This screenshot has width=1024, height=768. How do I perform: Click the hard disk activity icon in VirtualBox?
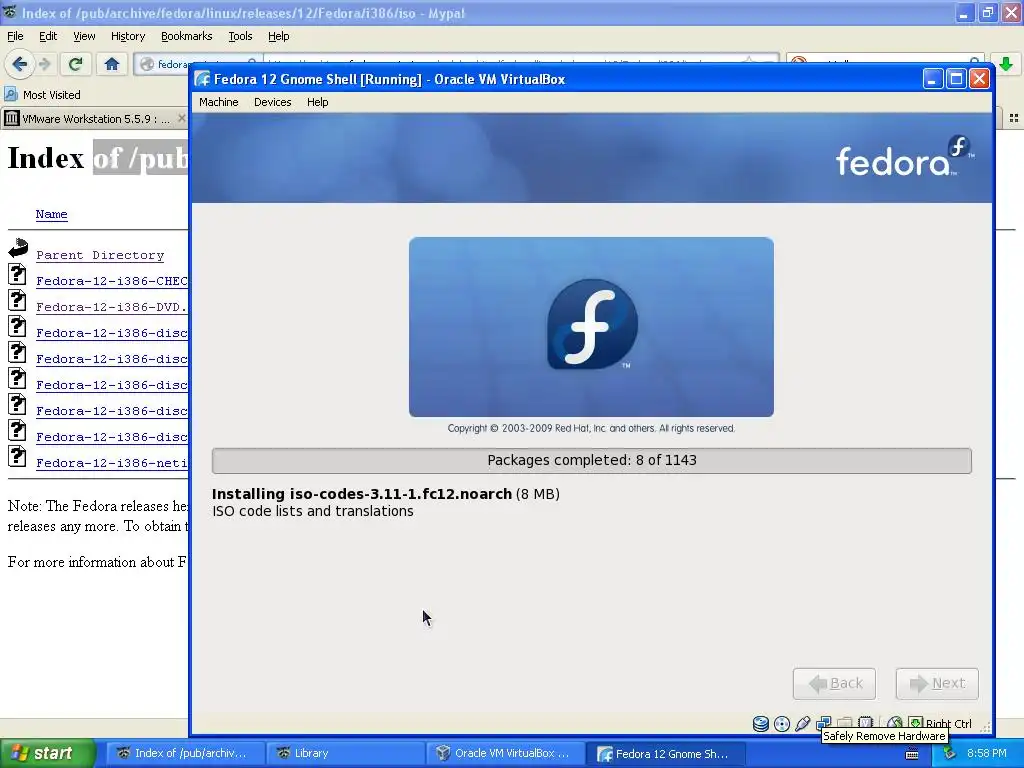[x=761, y=724]
